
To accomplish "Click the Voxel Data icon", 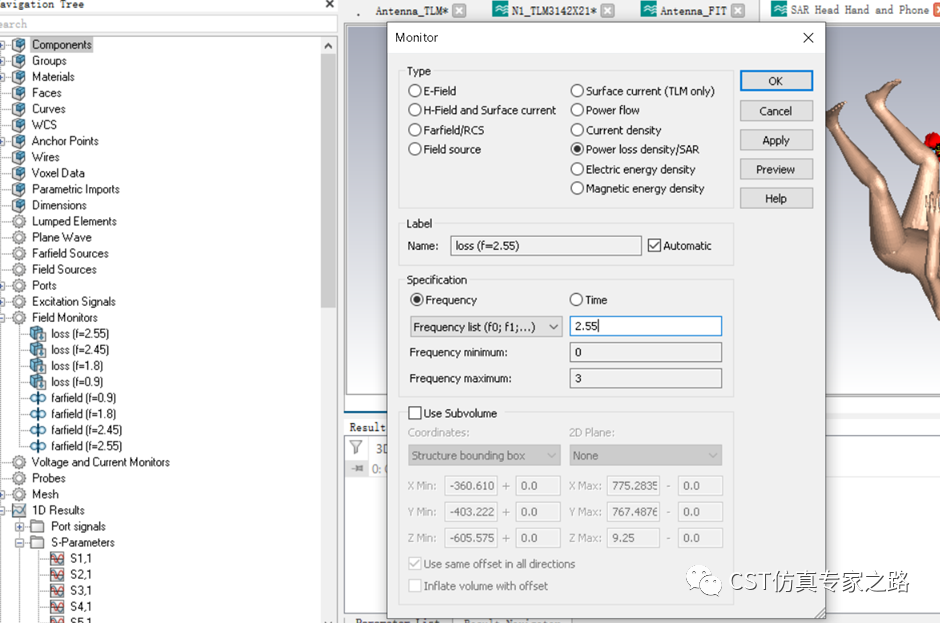I will pos(19,173).
